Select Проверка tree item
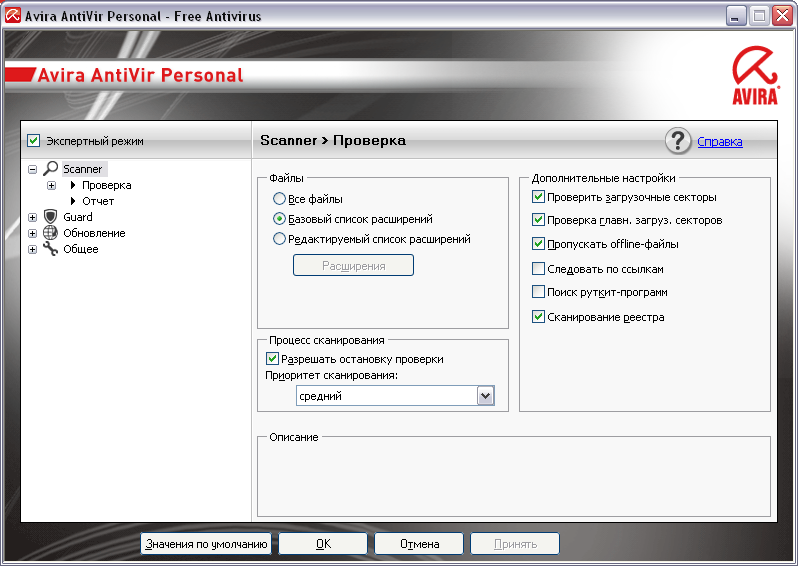This screenshot has height=566, width=798. coord(106,185)
